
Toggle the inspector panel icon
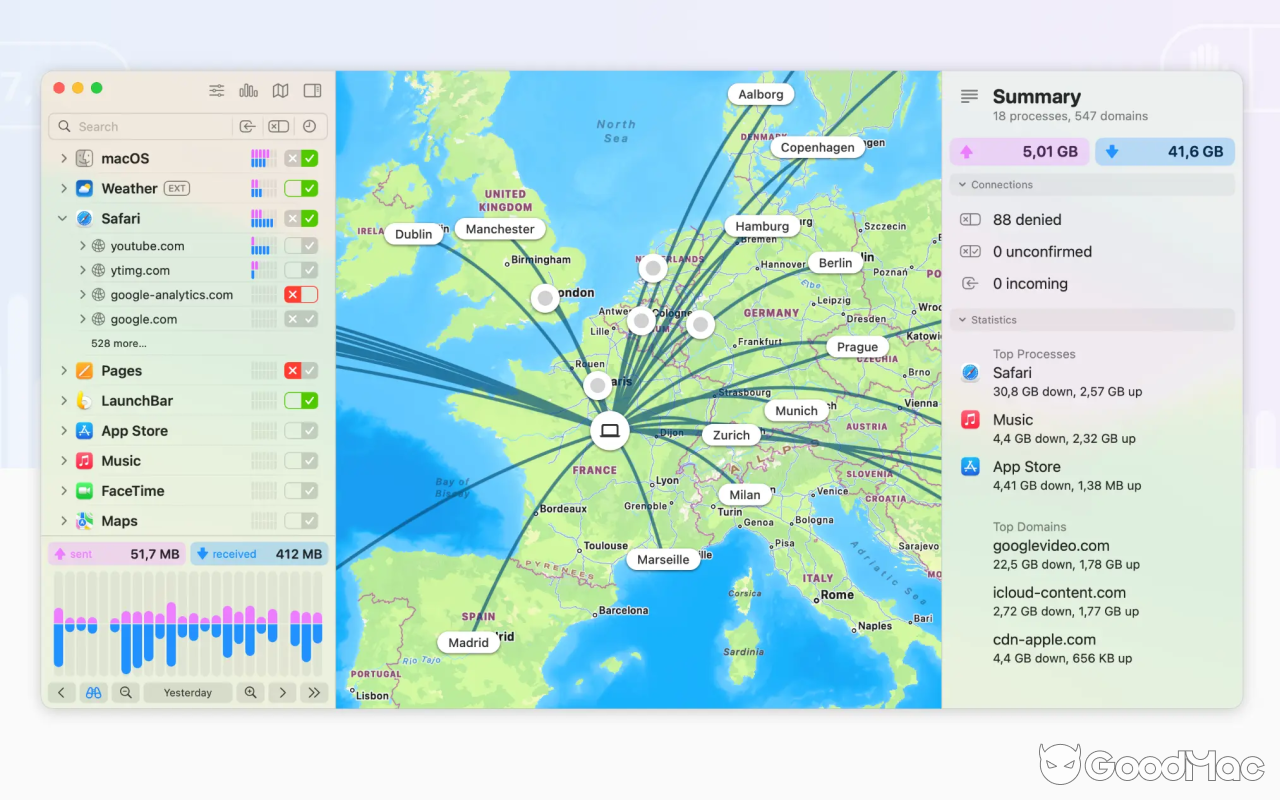(x=312, y=90)
